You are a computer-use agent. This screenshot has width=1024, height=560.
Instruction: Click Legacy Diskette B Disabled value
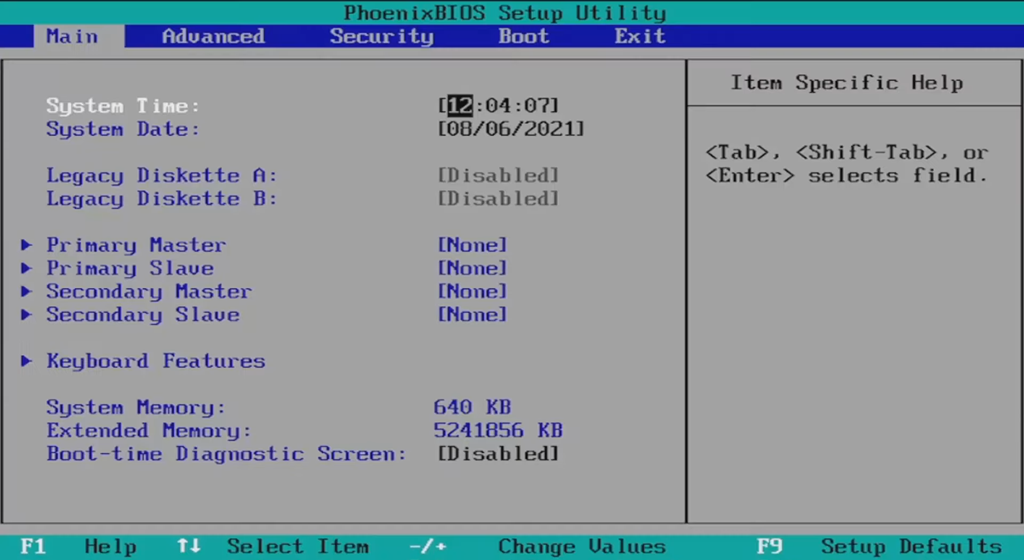pyautogui.click(x=498, y=198)
